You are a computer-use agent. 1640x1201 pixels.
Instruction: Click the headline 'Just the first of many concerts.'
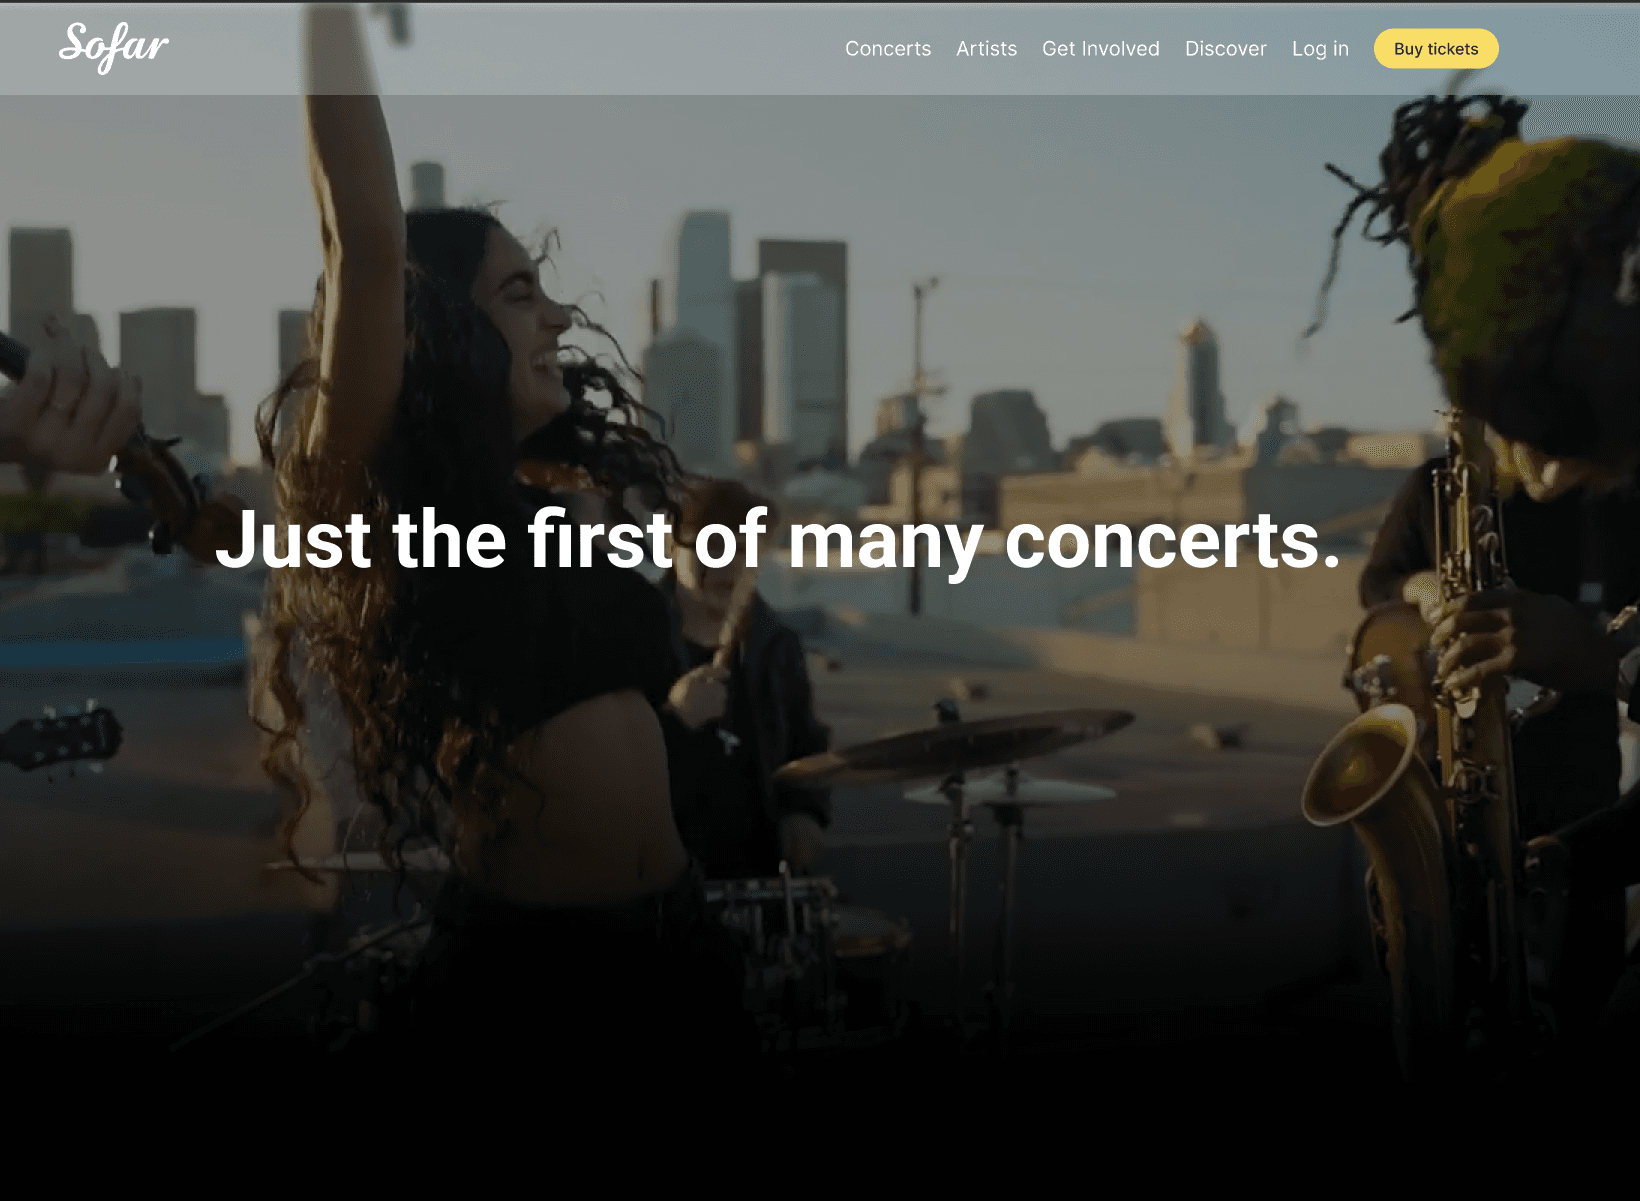[777, 541]
